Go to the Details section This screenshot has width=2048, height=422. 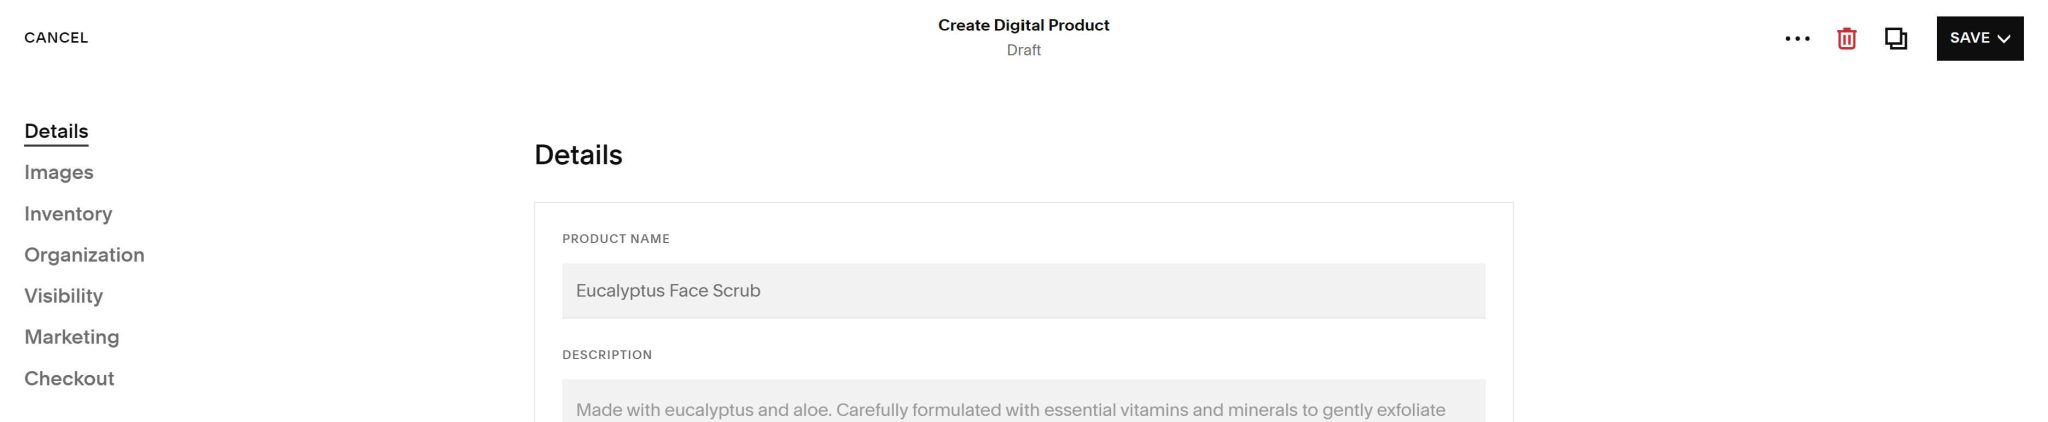click(x=56, y=131)
